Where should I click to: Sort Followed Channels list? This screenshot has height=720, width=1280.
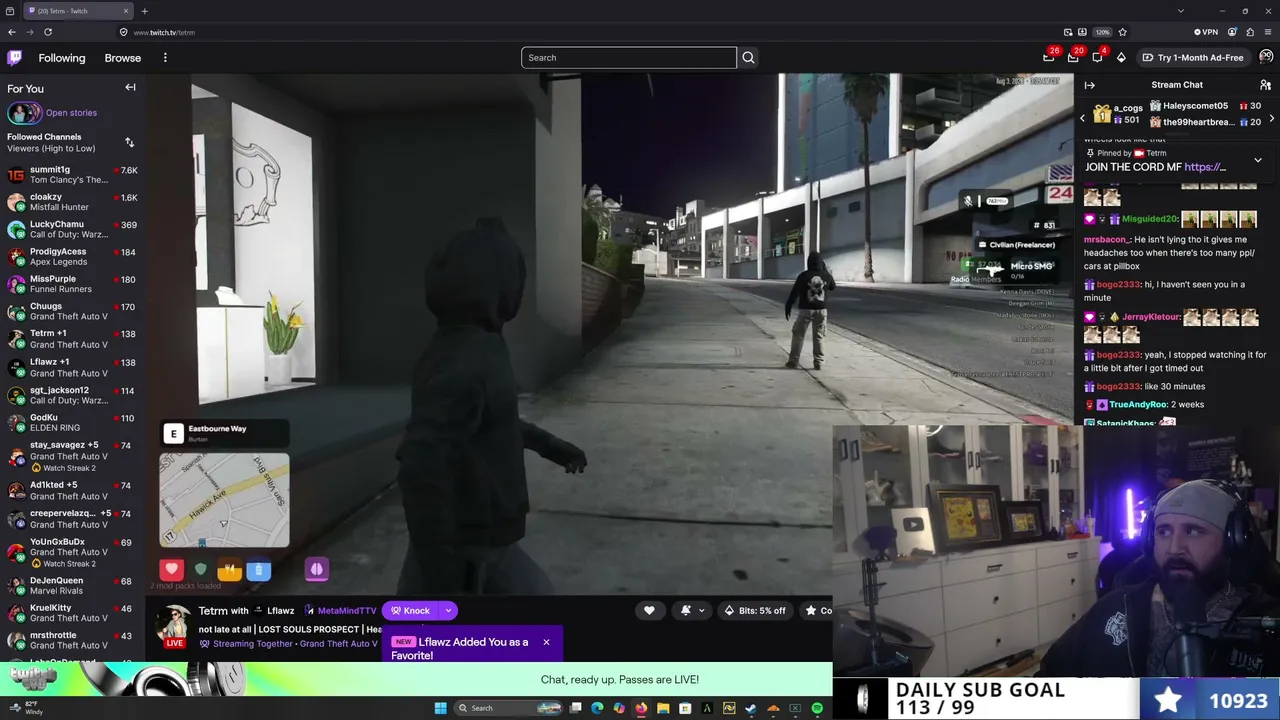129,143
